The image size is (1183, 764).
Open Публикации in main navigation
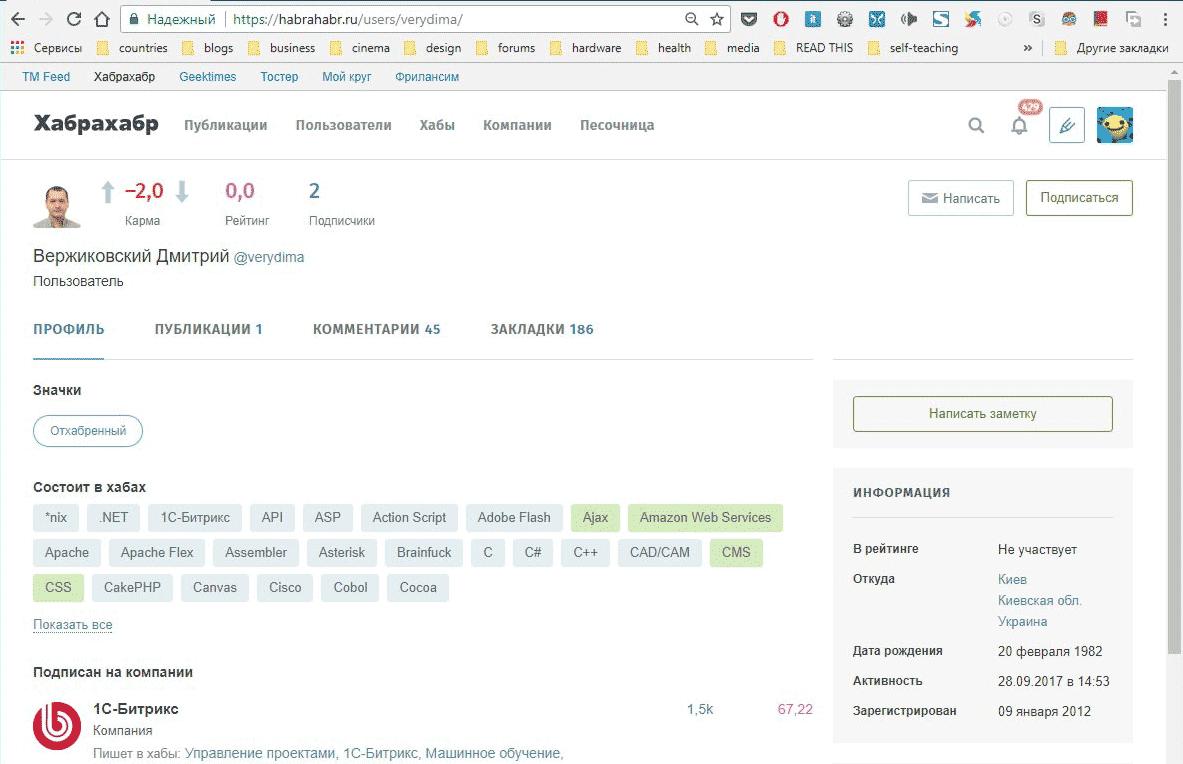pos(226,125)
